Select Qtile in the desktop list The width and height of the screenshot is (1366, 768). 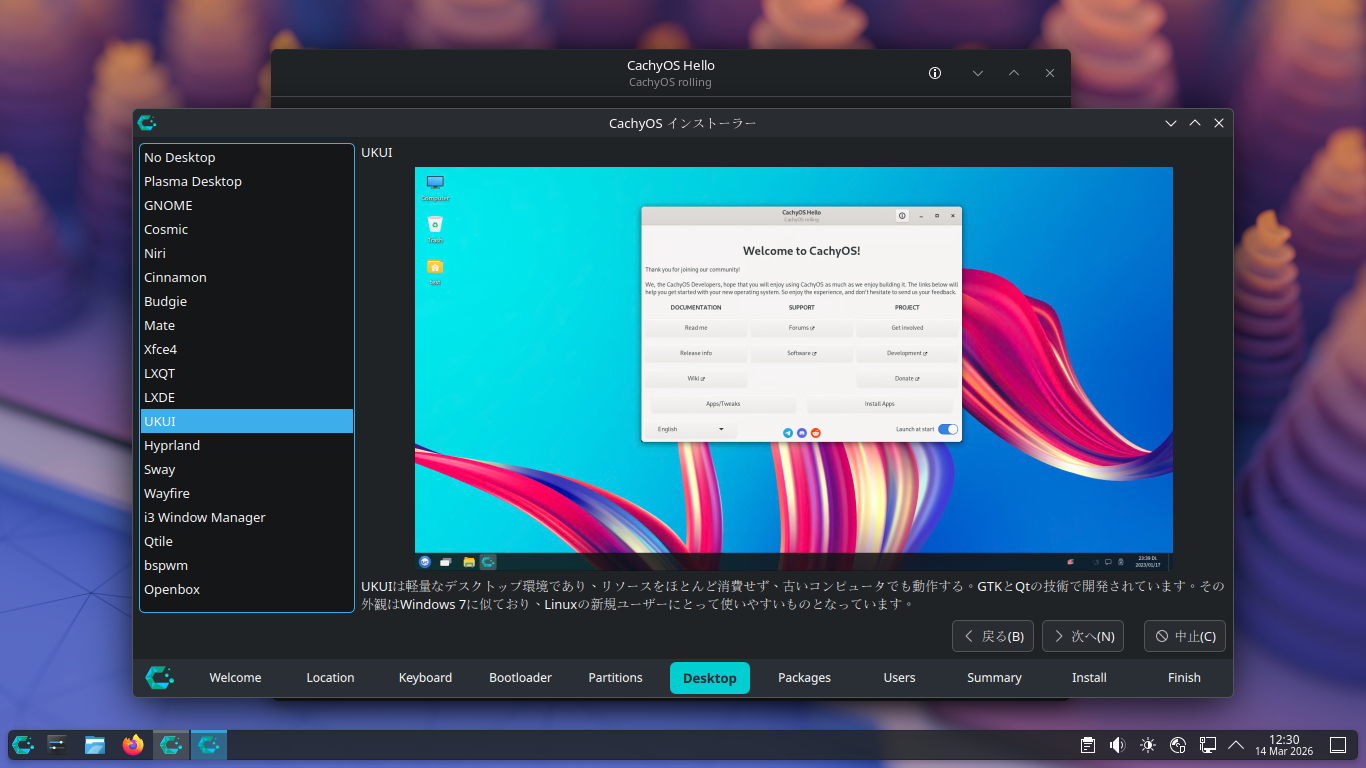(x=247, y=541)
